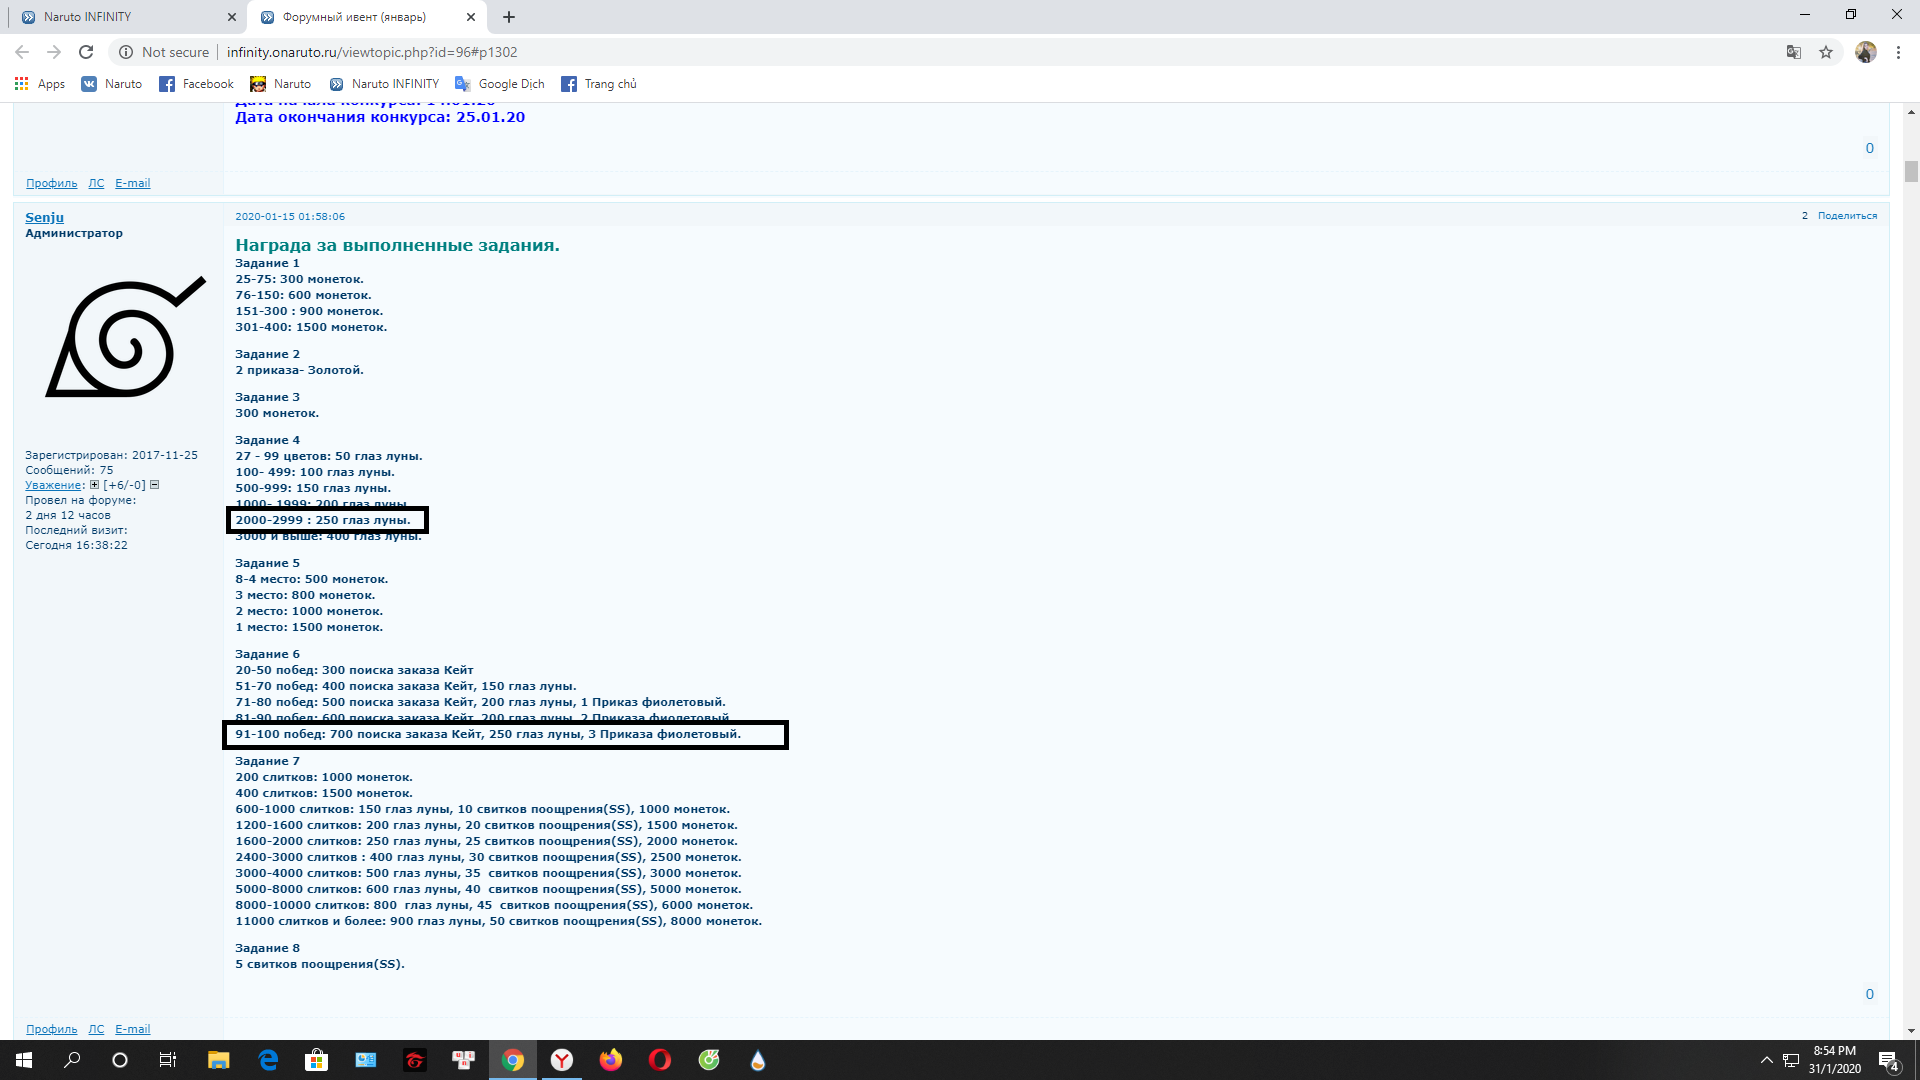
Task: Bookmark this page with the star
Action: click(x=1826, y=52)
